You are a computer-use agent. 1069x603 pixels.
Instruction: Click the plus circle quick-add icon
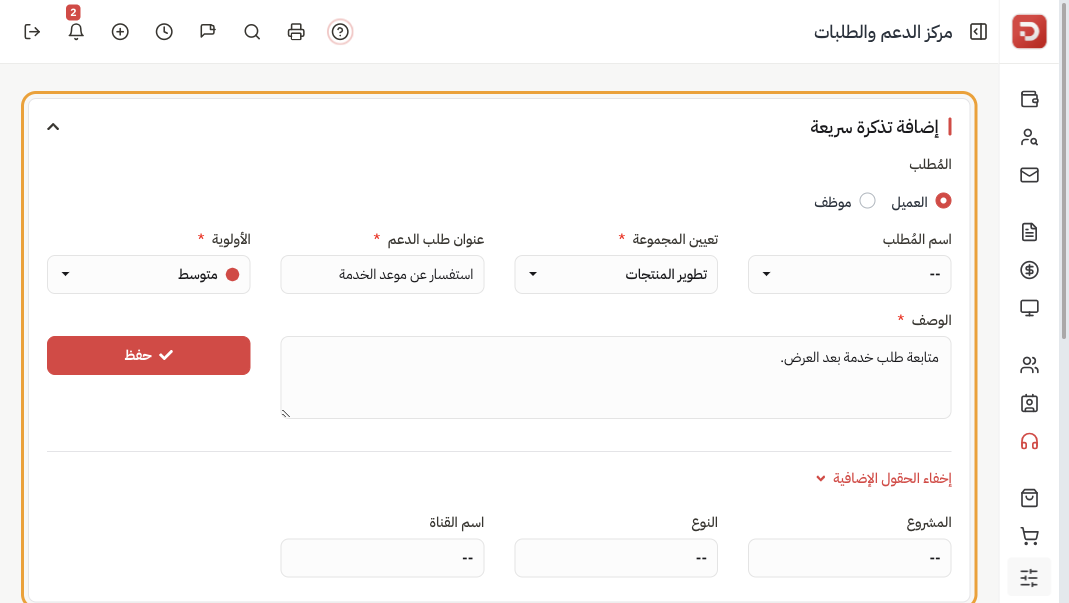point(120,31)
